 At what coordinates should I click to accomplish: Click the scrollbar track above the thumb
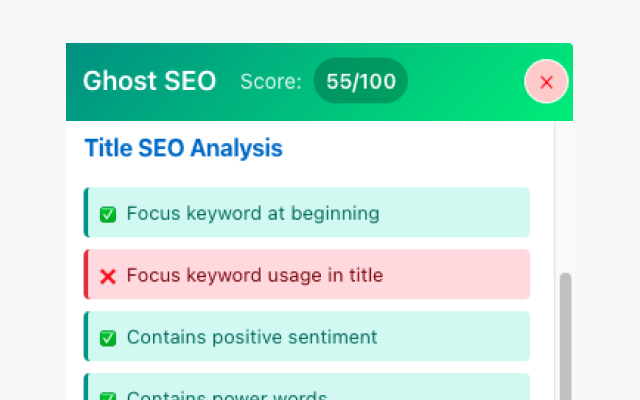pyautogui.click(x=565, y=200)
